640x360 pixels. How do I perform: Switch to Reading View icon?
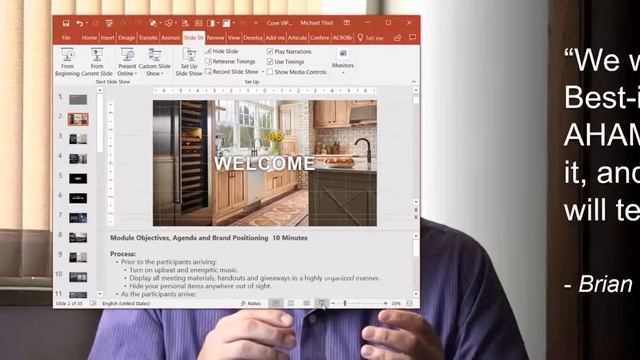[307, 303]
